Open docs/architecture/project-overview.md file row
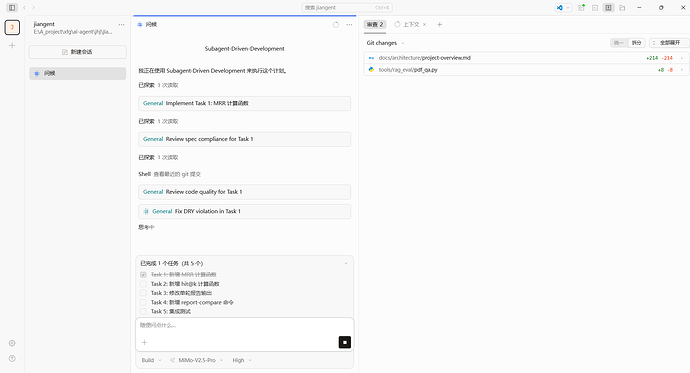The image size is (690, 373). (526, 58)
